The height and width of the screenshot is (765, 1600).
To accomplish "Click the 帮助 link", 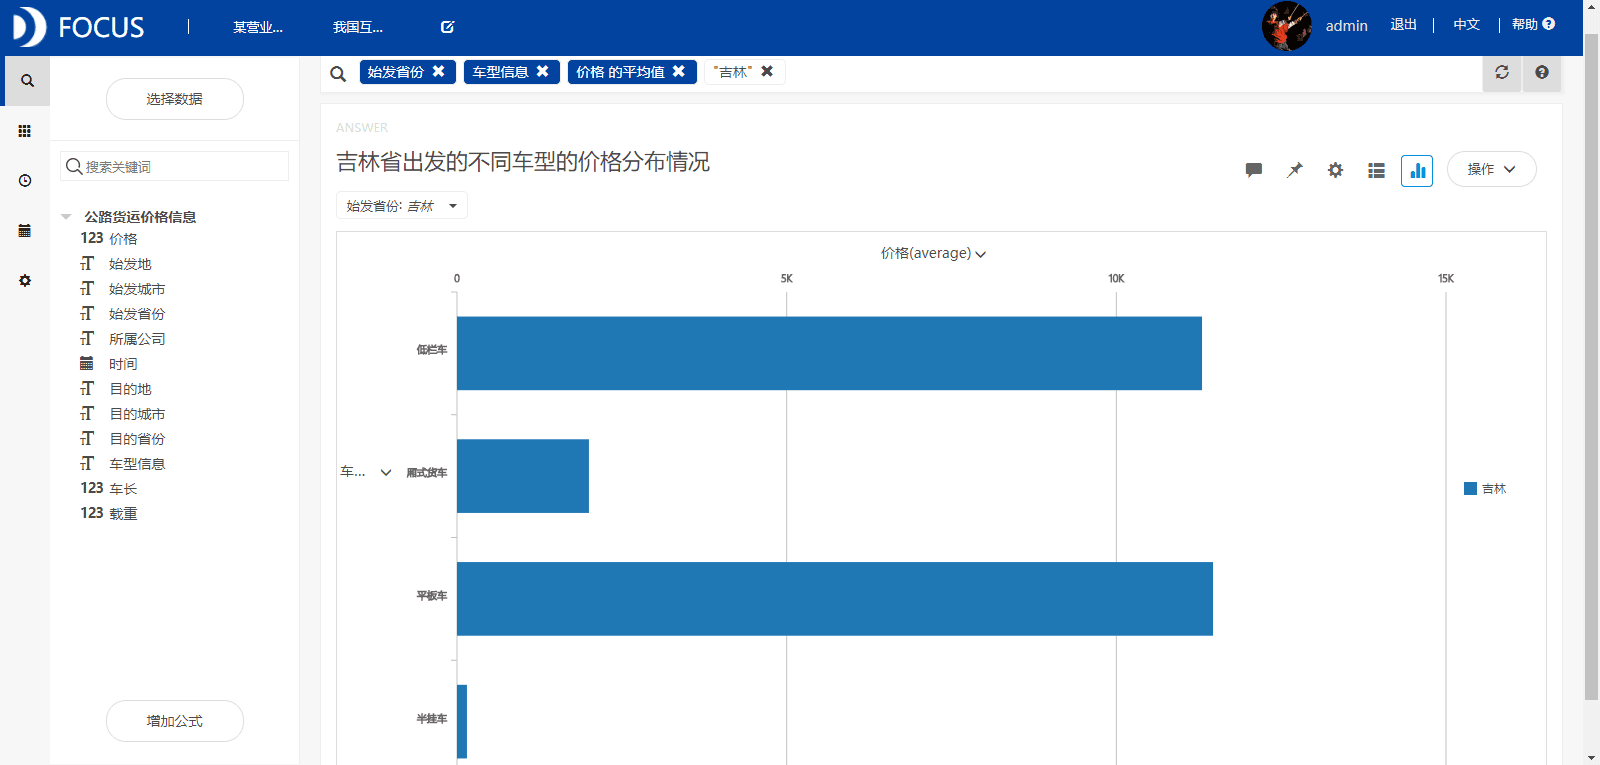I will click(x=1524, y=25).
